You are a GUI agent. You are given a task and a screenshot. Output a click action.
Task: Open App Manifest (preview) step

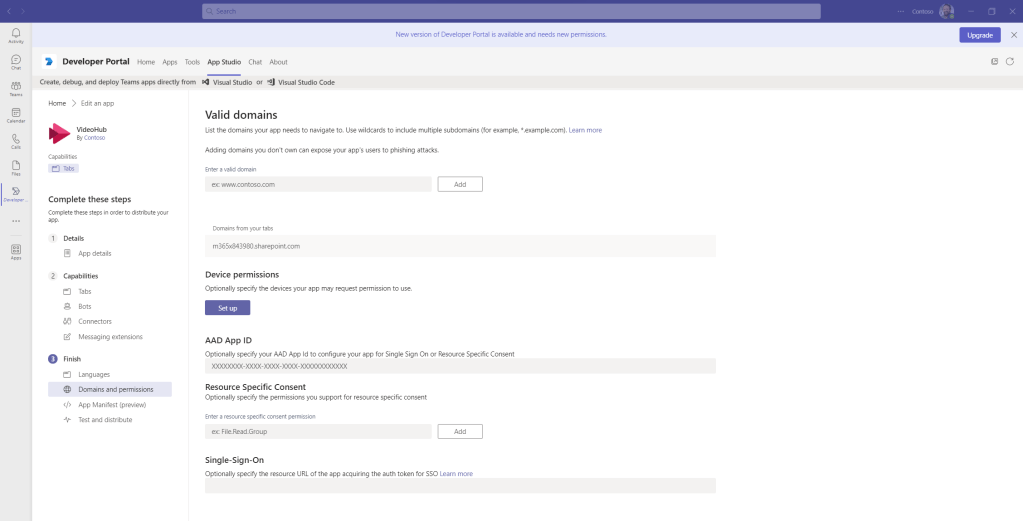(x=112, y=405)
